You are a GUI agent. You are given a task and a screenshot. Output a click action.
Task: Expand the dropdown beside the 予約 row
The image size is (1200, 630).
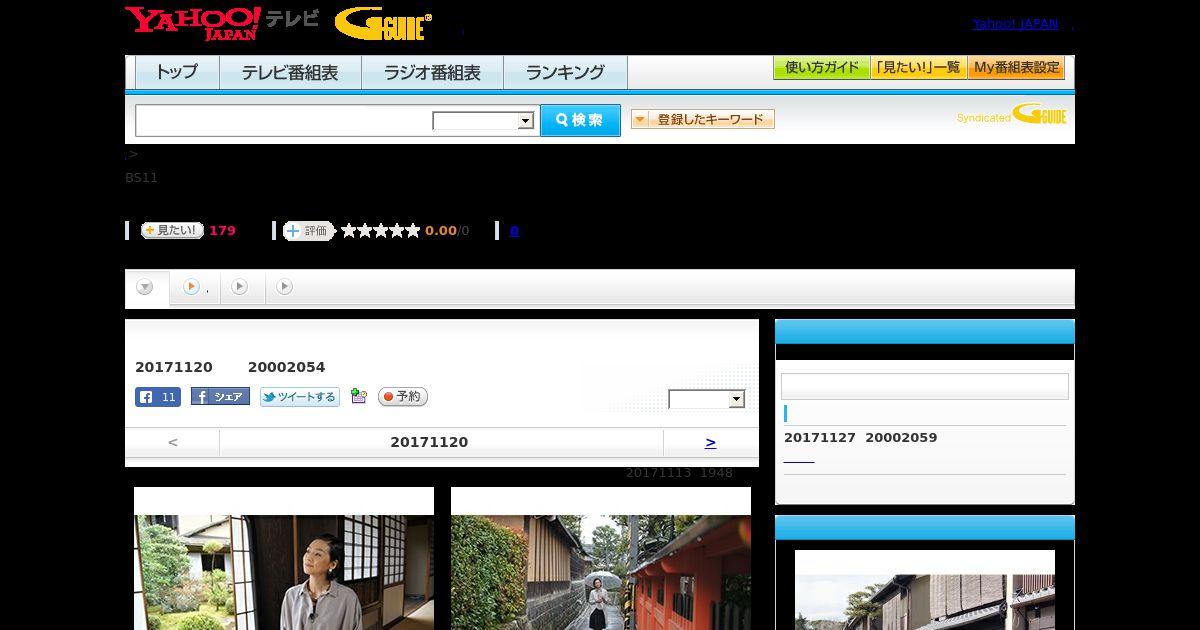point(707,399)
